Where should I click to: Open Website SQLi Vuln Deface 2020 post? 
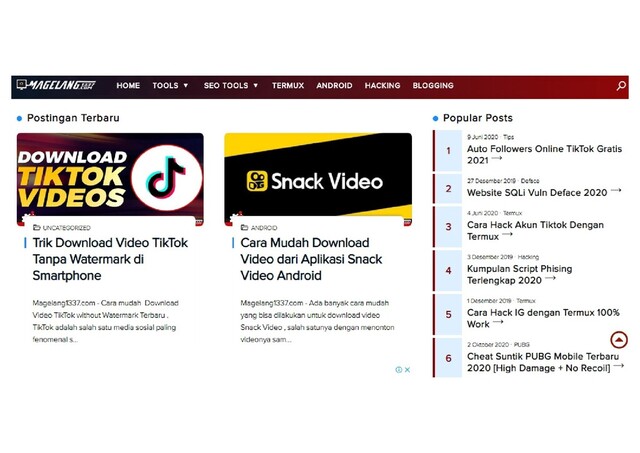(x=537, y=193)
